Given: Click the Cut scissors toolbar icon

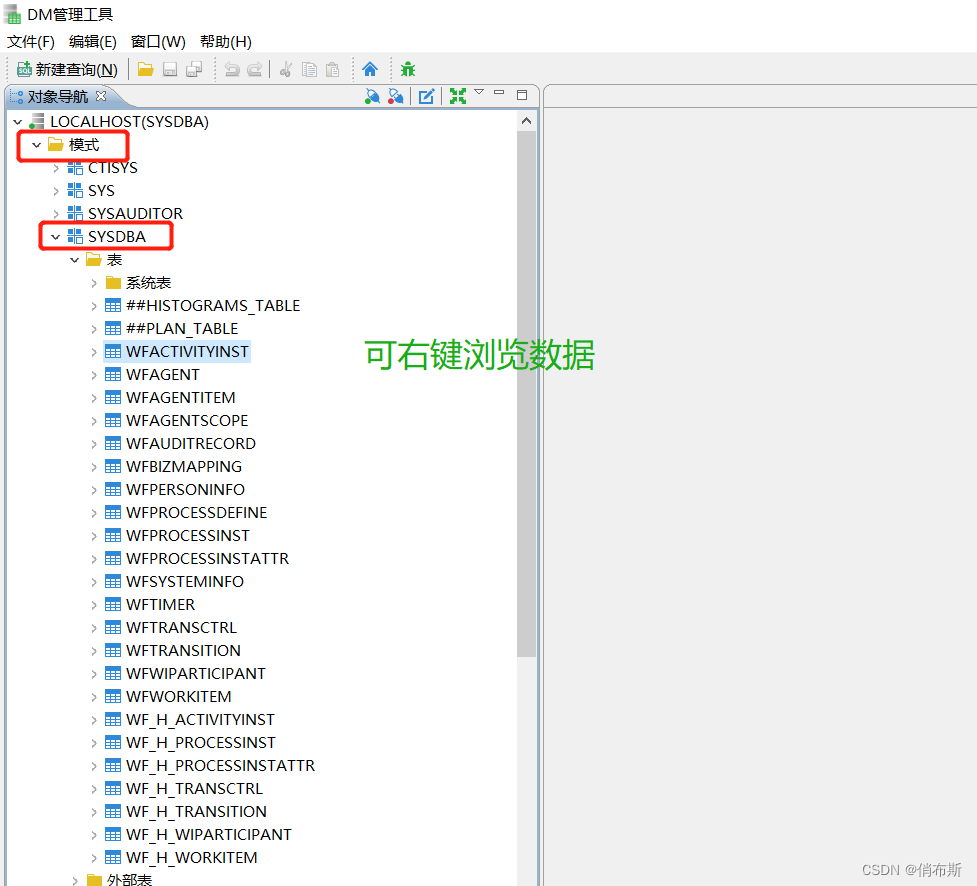Looking at the screenshot, I should click(286, 69).
